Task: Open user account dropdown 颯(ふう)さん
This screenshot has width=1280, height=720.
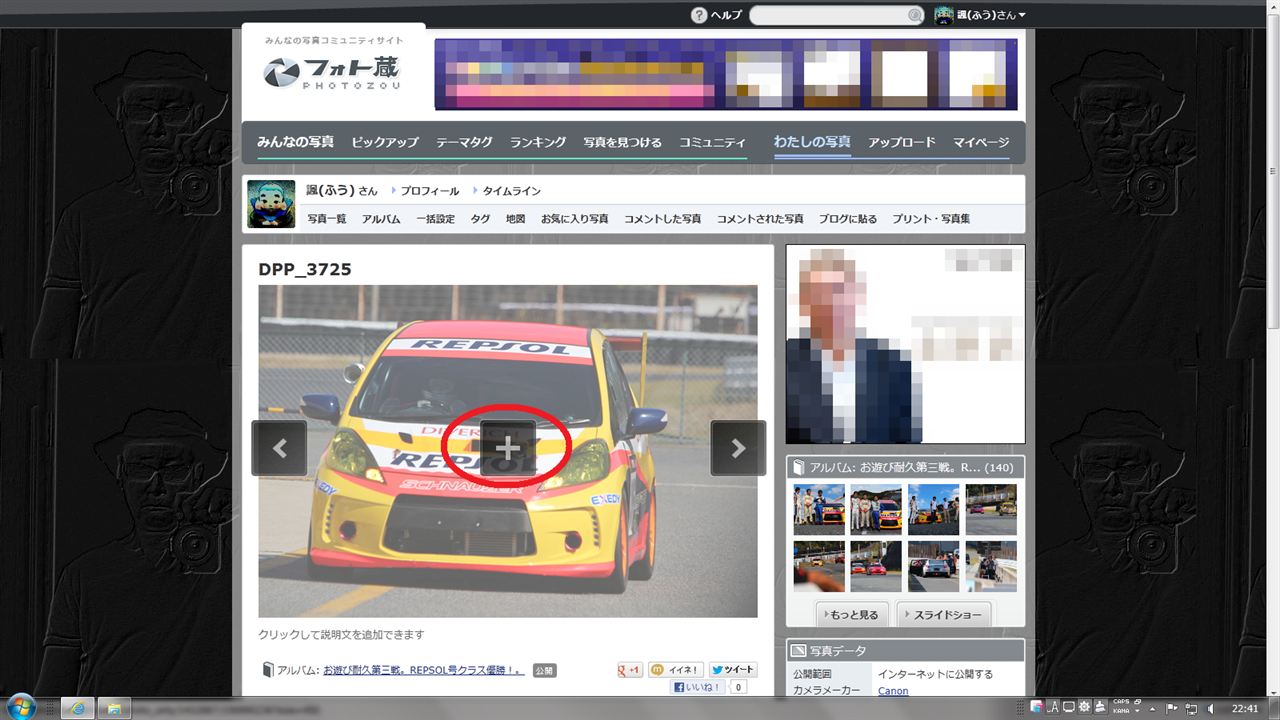Action: point(990,15)
